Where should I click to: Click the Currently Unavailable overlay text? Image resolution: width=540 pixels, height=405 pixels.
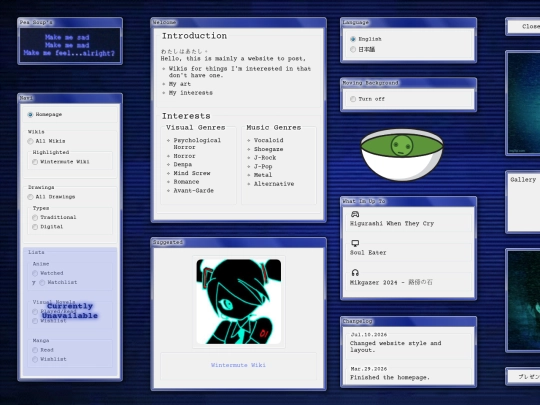click(70, 311)
